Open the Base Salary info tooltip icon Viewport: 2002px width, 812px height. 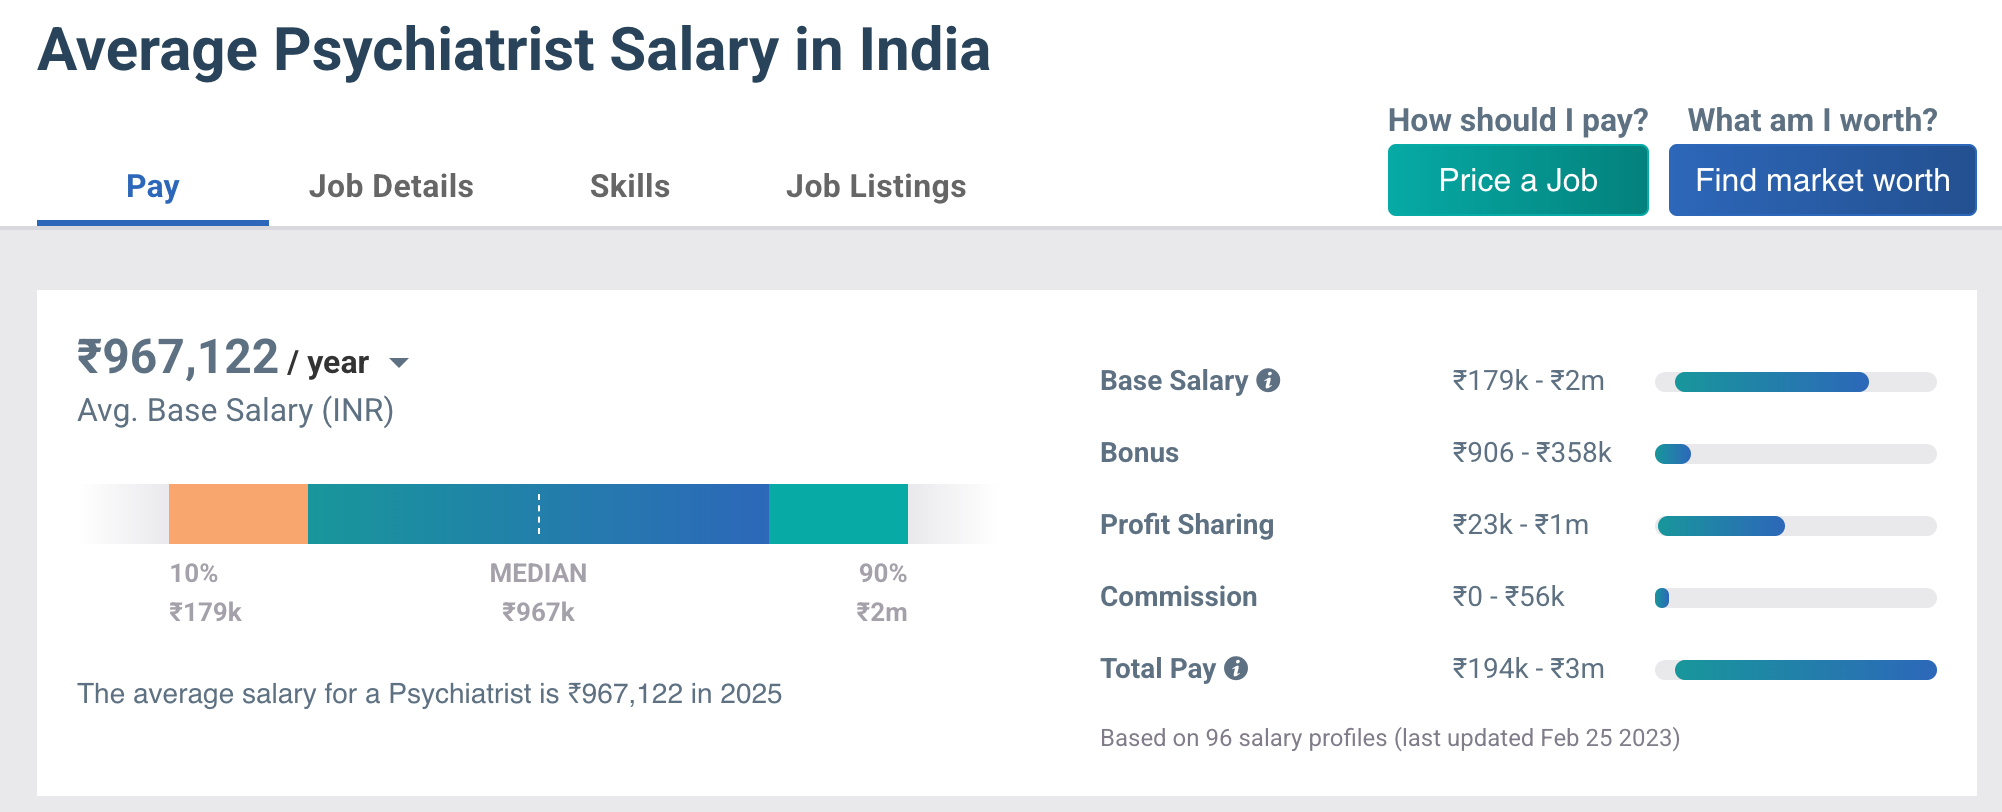tap(1268, 380)
